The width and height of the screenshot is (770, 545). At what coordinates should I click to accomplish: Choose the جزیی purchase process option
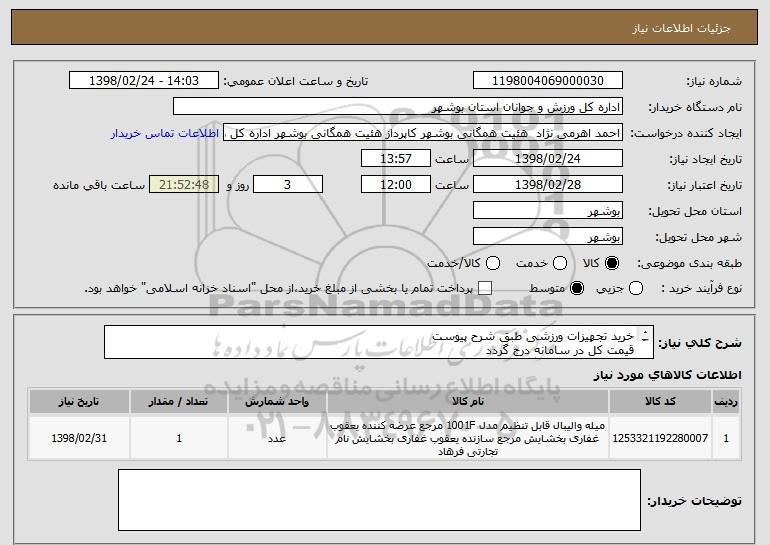635,289
